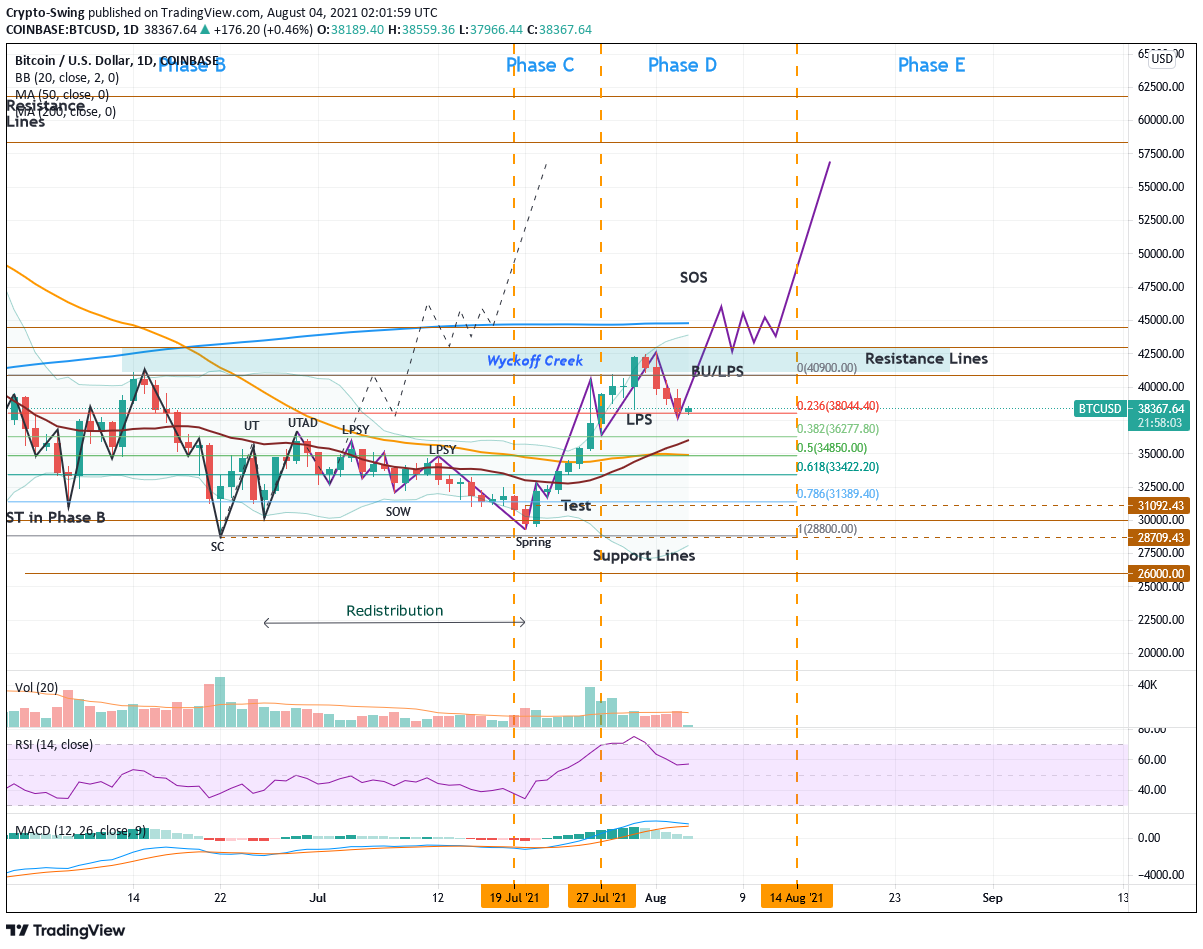Click the Wyckoff Creek annotation
The image size is (1203, 949).
[x=535, y=361]
